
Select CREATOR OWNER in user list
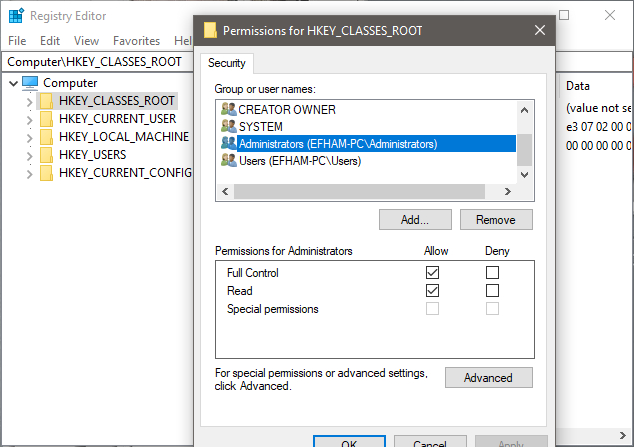287,109
